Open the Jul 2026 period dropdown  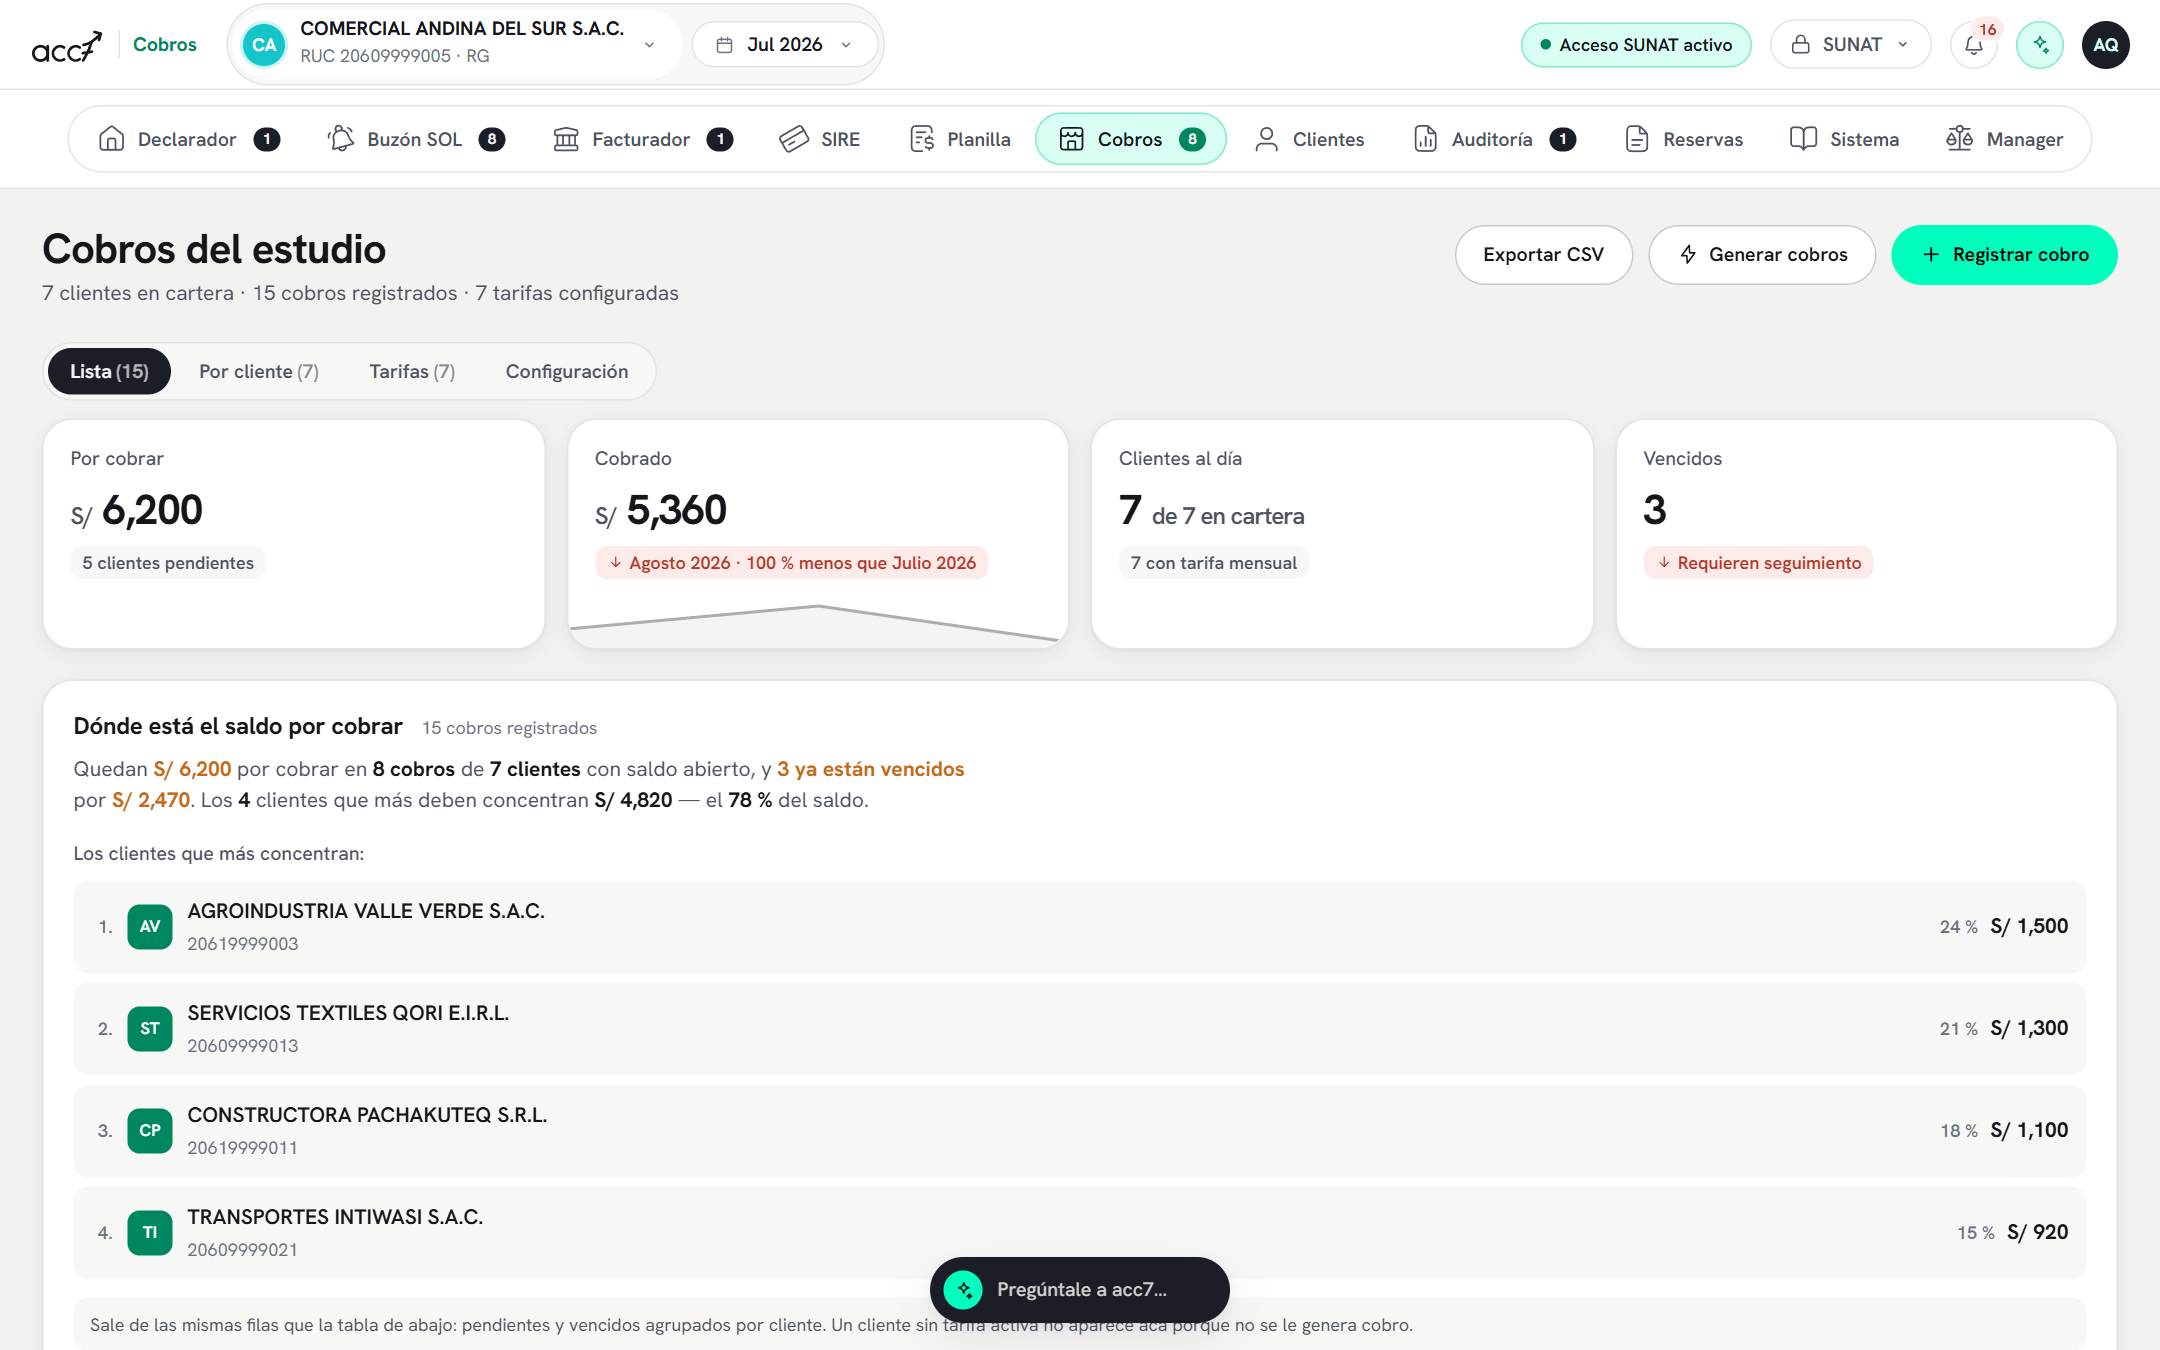(x=785, y=45)
